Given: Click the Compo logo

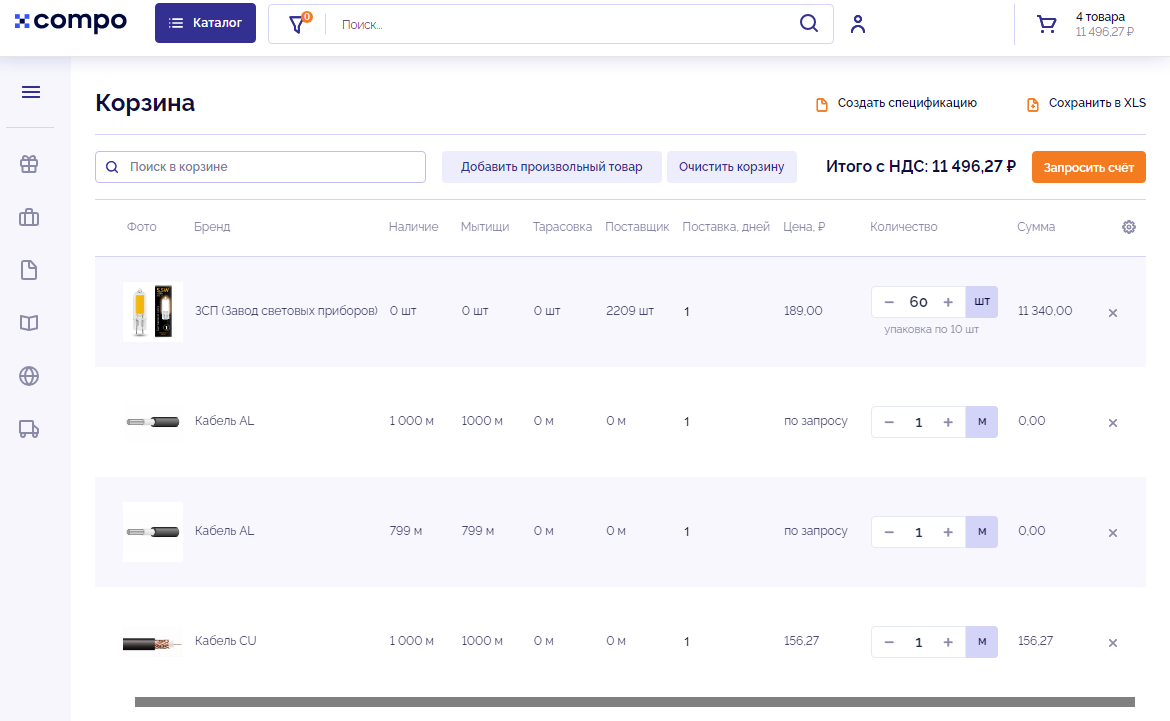Looking at the screenshot, I should coord(71,22).
